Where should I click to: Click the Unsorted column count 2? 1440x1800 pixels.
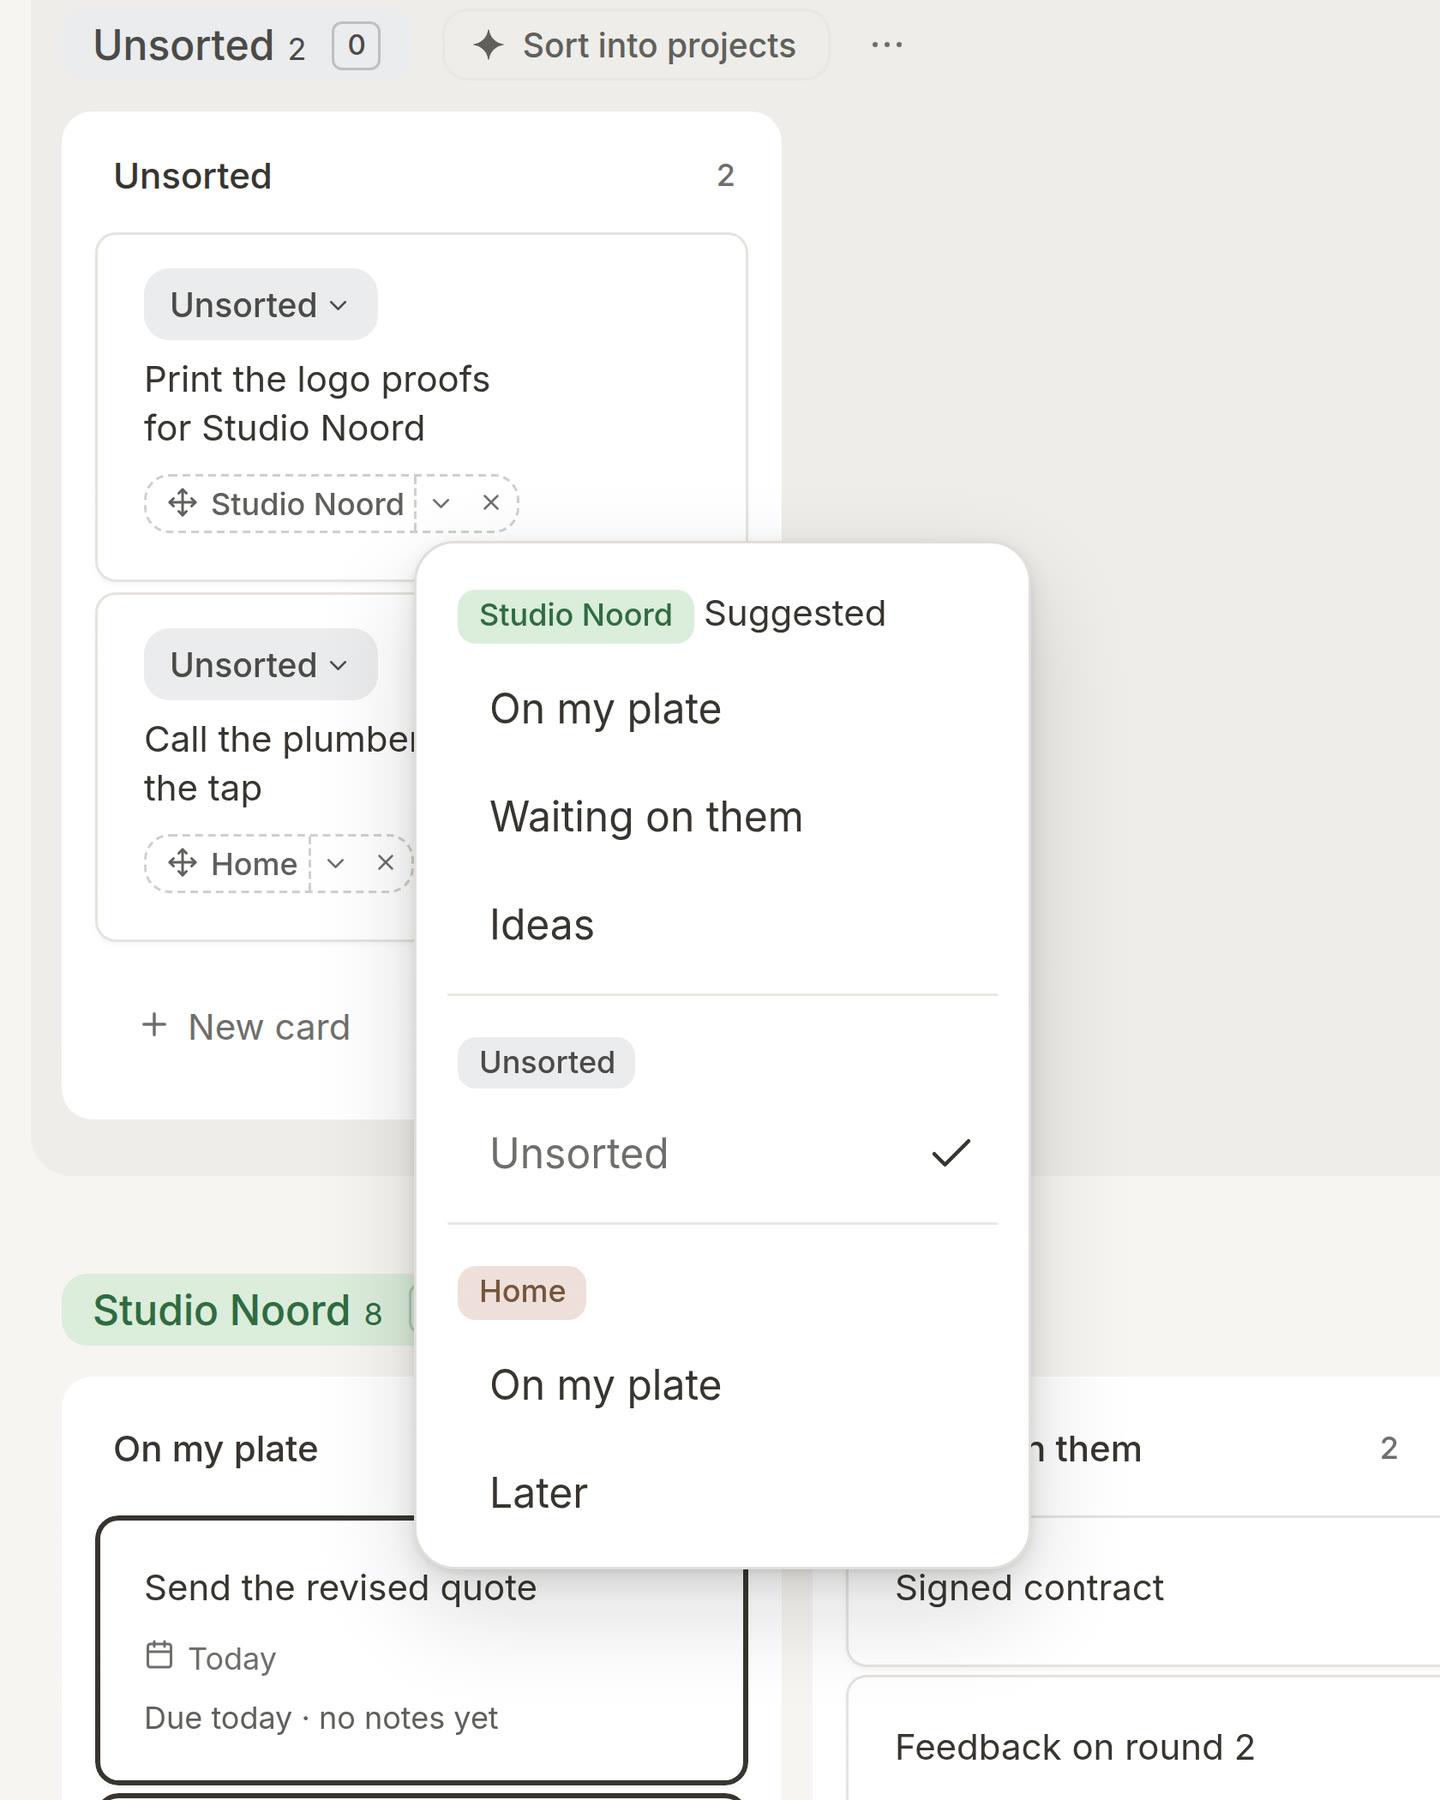[x=726, y=176]
